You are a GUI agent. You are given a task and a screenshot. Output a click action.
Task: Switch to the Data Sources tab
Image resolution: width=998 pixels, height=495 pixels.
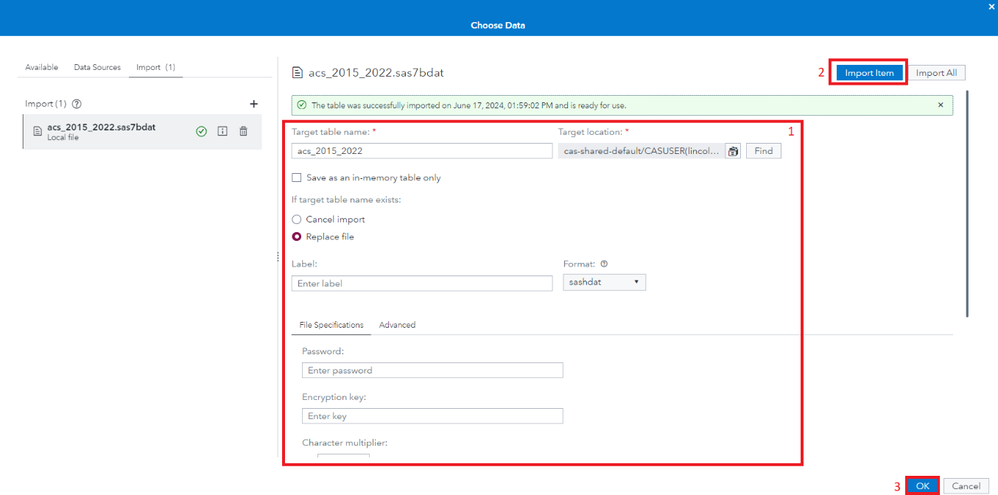pos(97,67)
